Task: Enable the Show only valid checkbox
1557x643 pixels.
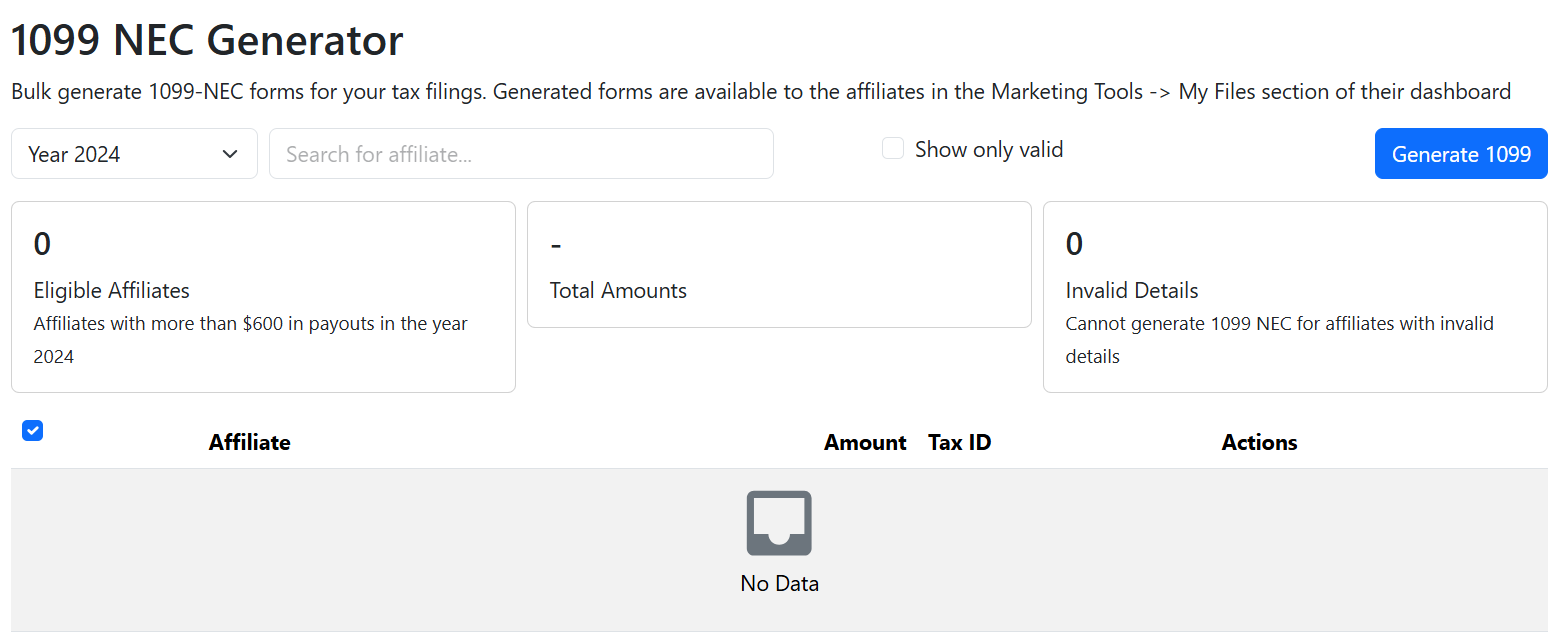Action: pyautogui.click(x=893, y=149)
